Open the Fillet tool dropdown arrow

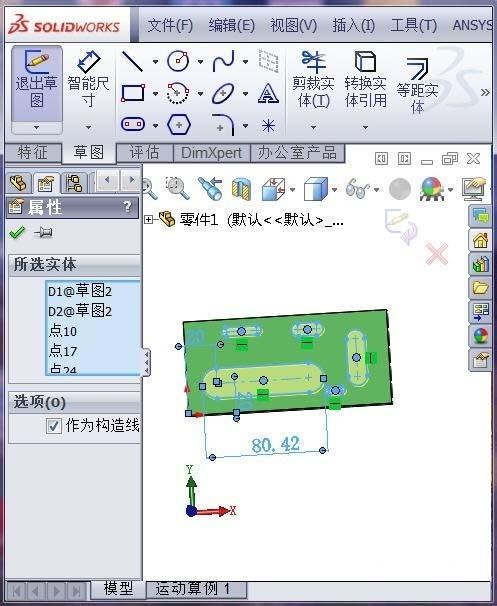pos(245,126)
